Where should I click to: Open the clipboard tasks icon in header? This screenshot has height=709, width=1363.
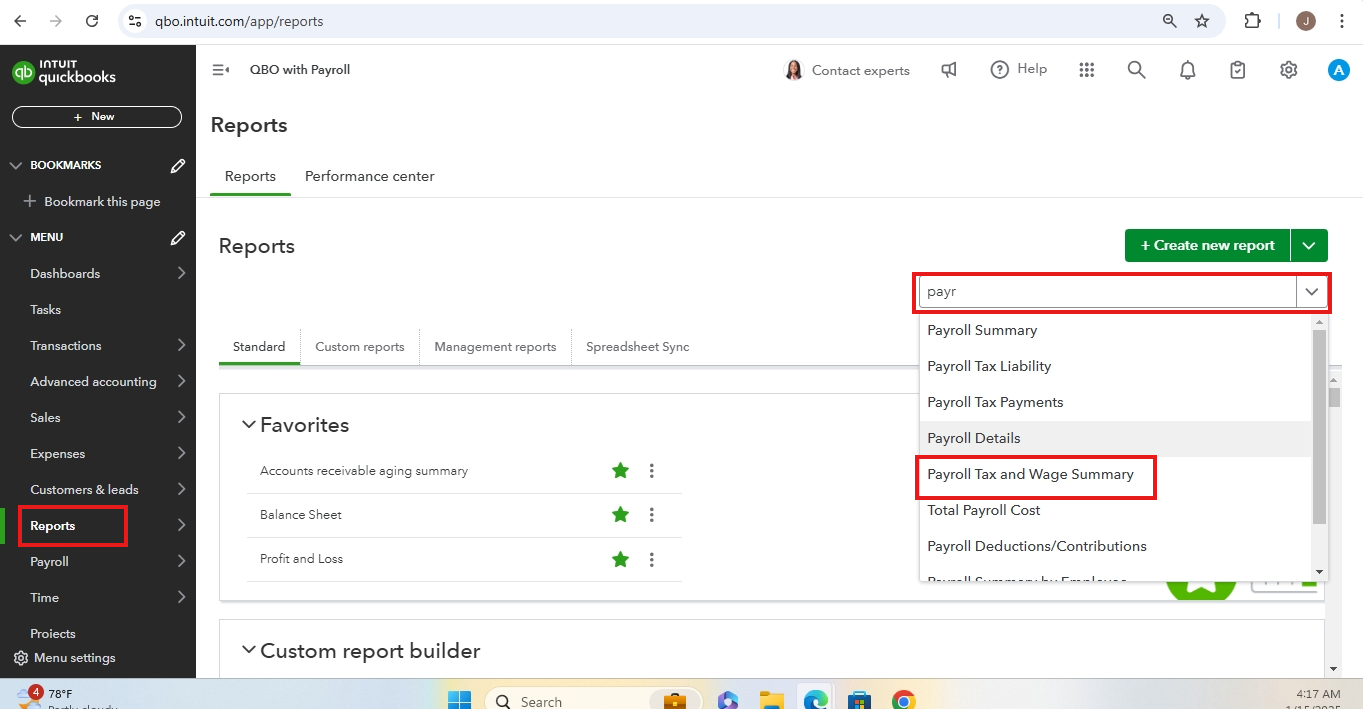1238,70
